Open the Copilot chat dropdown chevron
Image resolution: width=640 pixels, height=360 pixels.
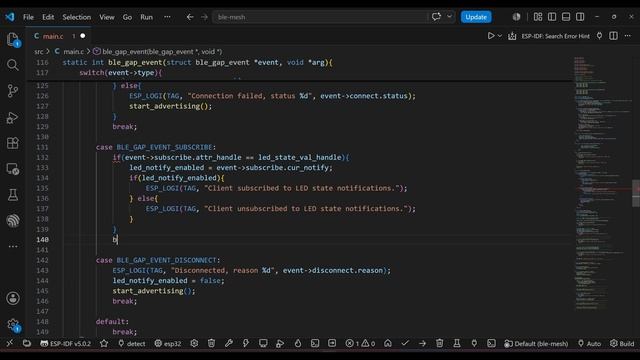click(x=449, y=17)
